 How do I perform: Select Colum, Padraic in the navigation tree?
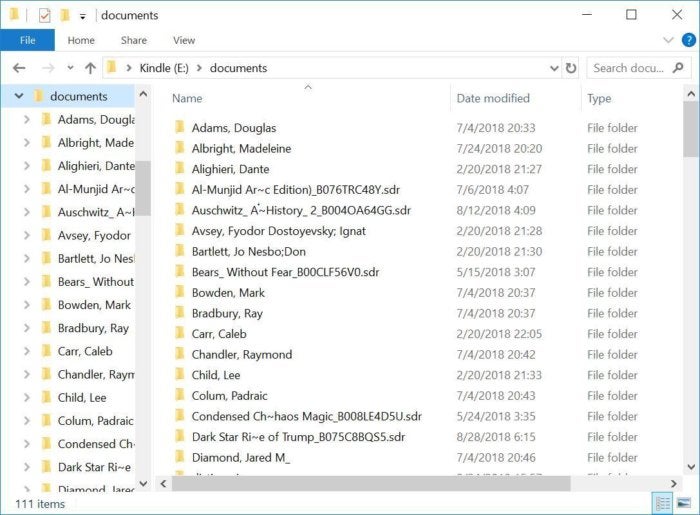[96, 421]
